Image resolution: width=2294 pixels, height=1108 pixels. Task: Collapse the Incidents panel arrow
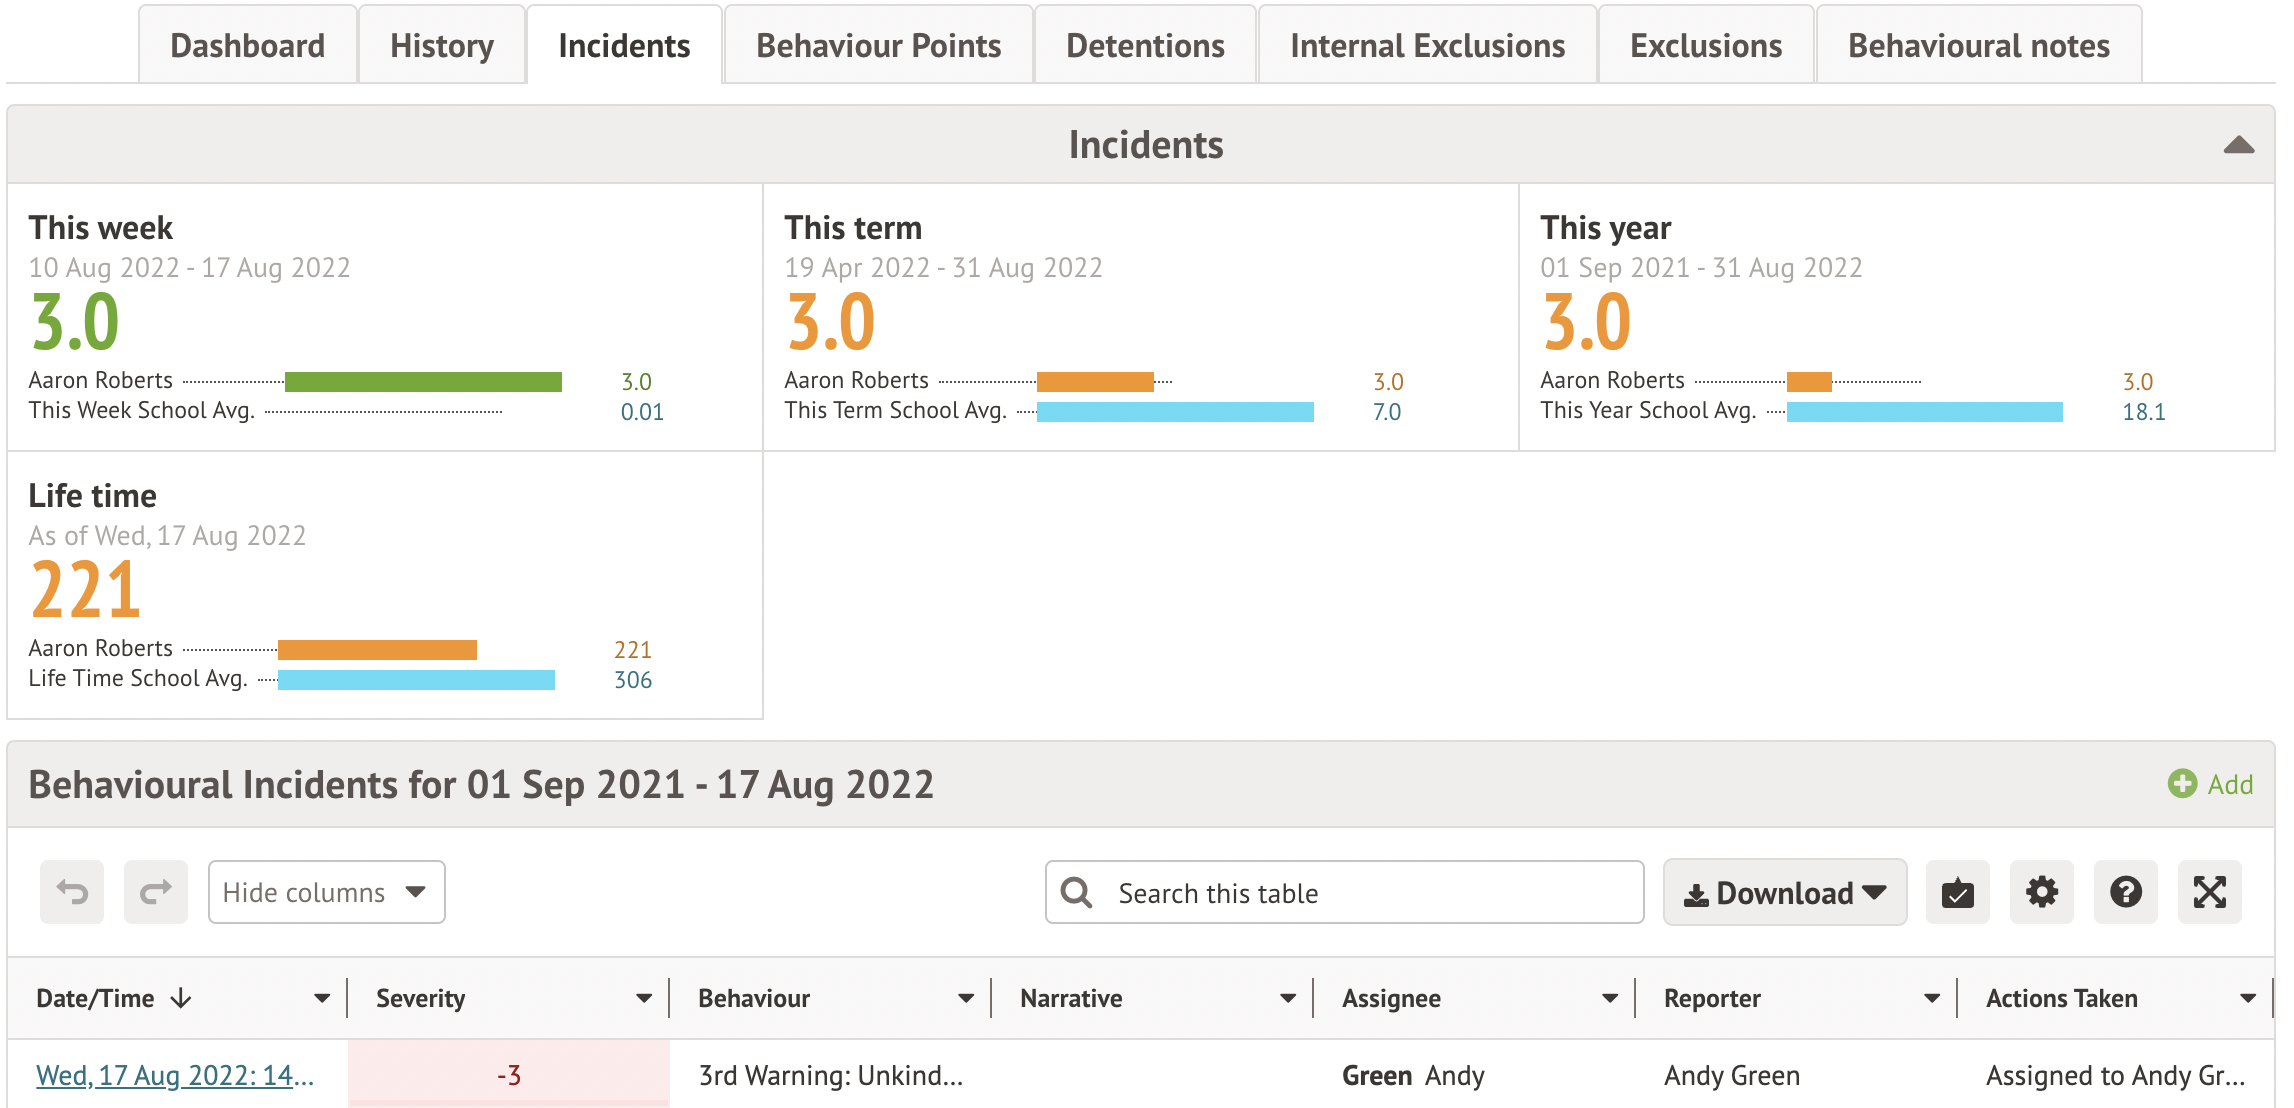[x=2238, y=145]
